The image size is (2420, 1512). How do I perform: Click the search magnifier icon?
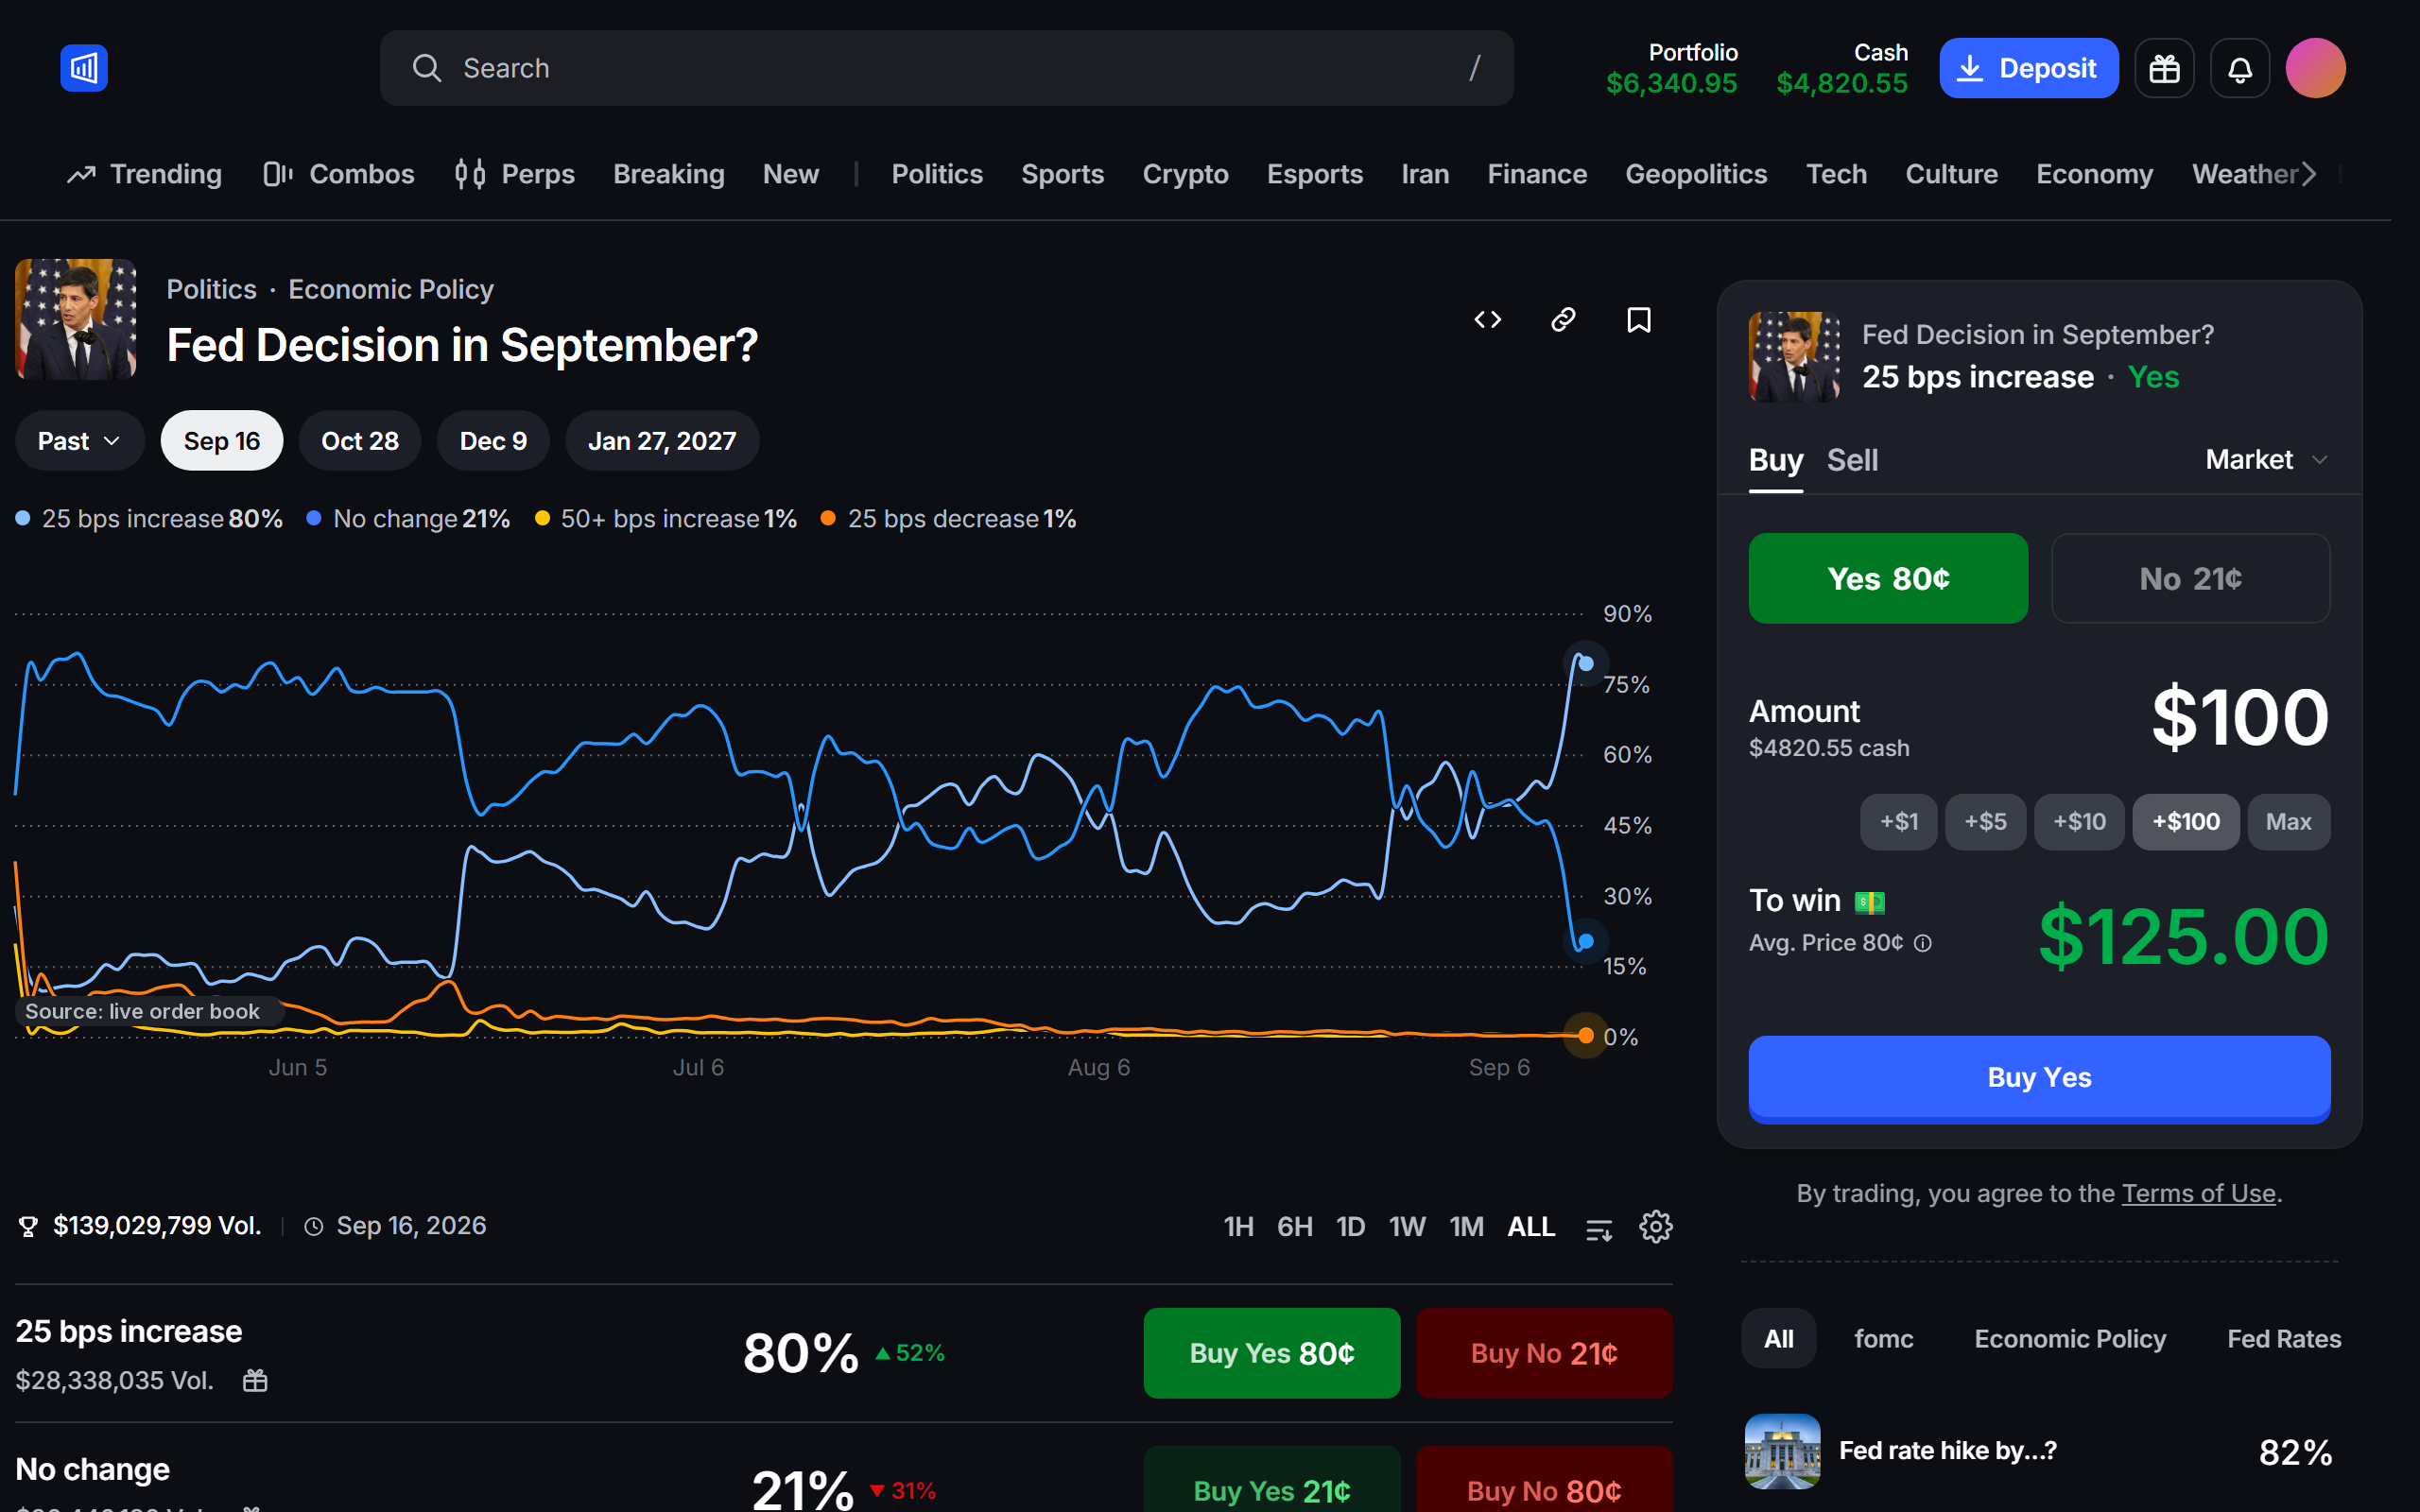pyautogui.click(x=427, y=68)
